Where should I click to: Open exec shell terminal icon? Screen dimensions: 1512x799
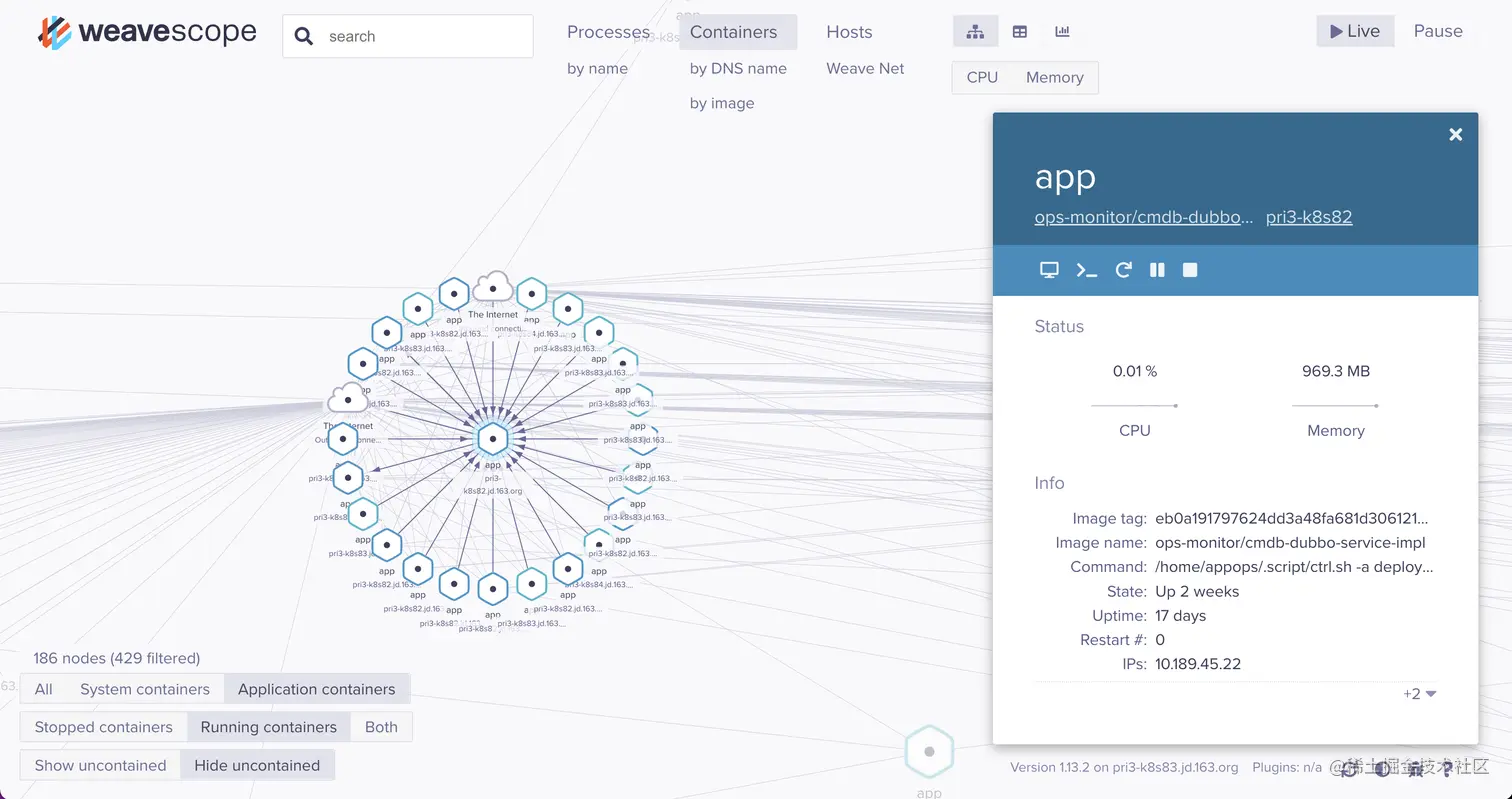point(1086,270)
